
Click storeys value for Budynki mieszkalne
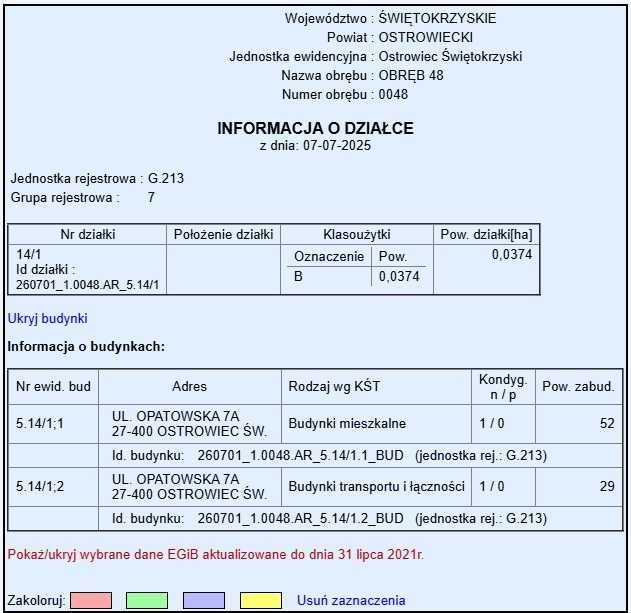click(x=492, y=423)
